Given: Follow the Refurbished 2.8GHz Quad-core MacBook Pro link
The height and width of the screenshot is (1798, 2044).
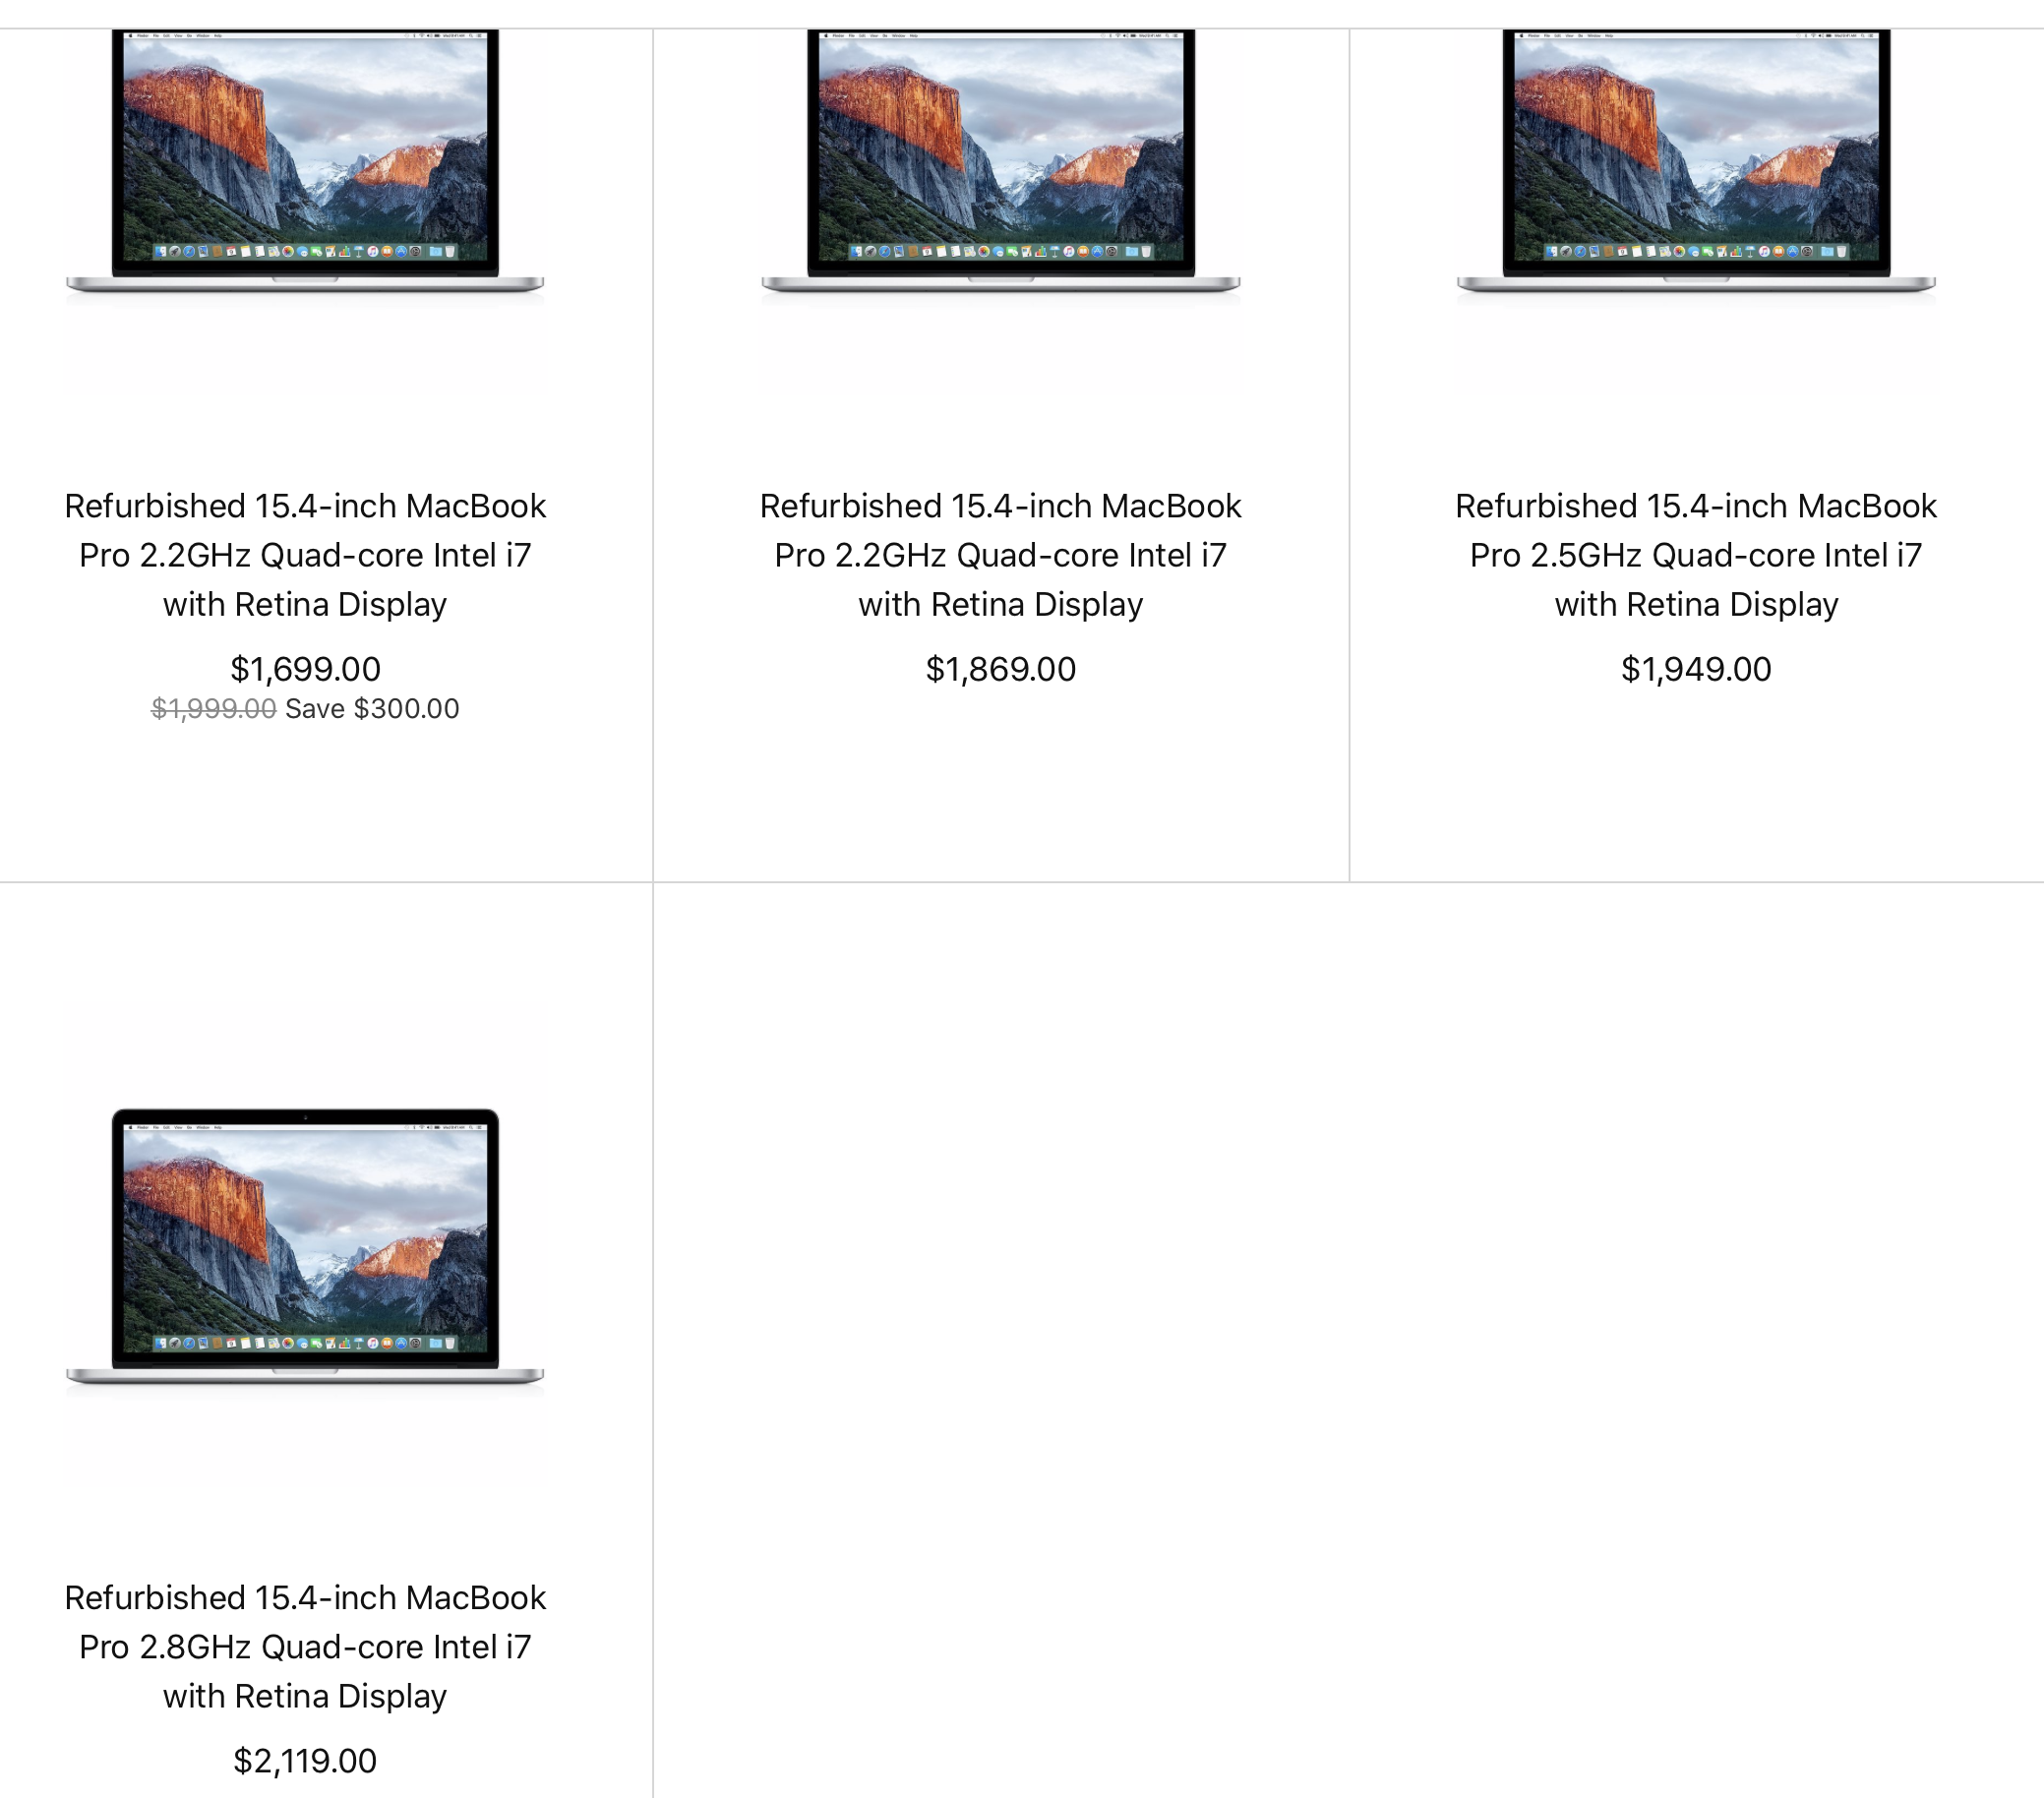Looking at the screenshot, I should [305, 1646].
